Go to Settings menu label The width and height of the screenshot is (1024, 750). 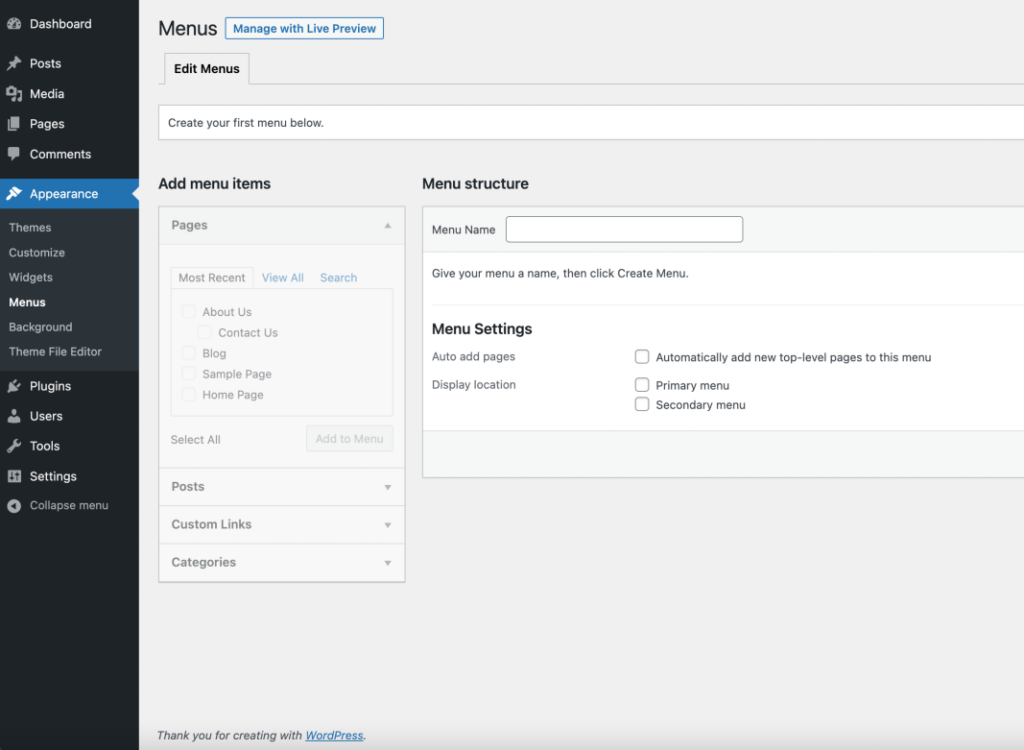coord(53,476)
